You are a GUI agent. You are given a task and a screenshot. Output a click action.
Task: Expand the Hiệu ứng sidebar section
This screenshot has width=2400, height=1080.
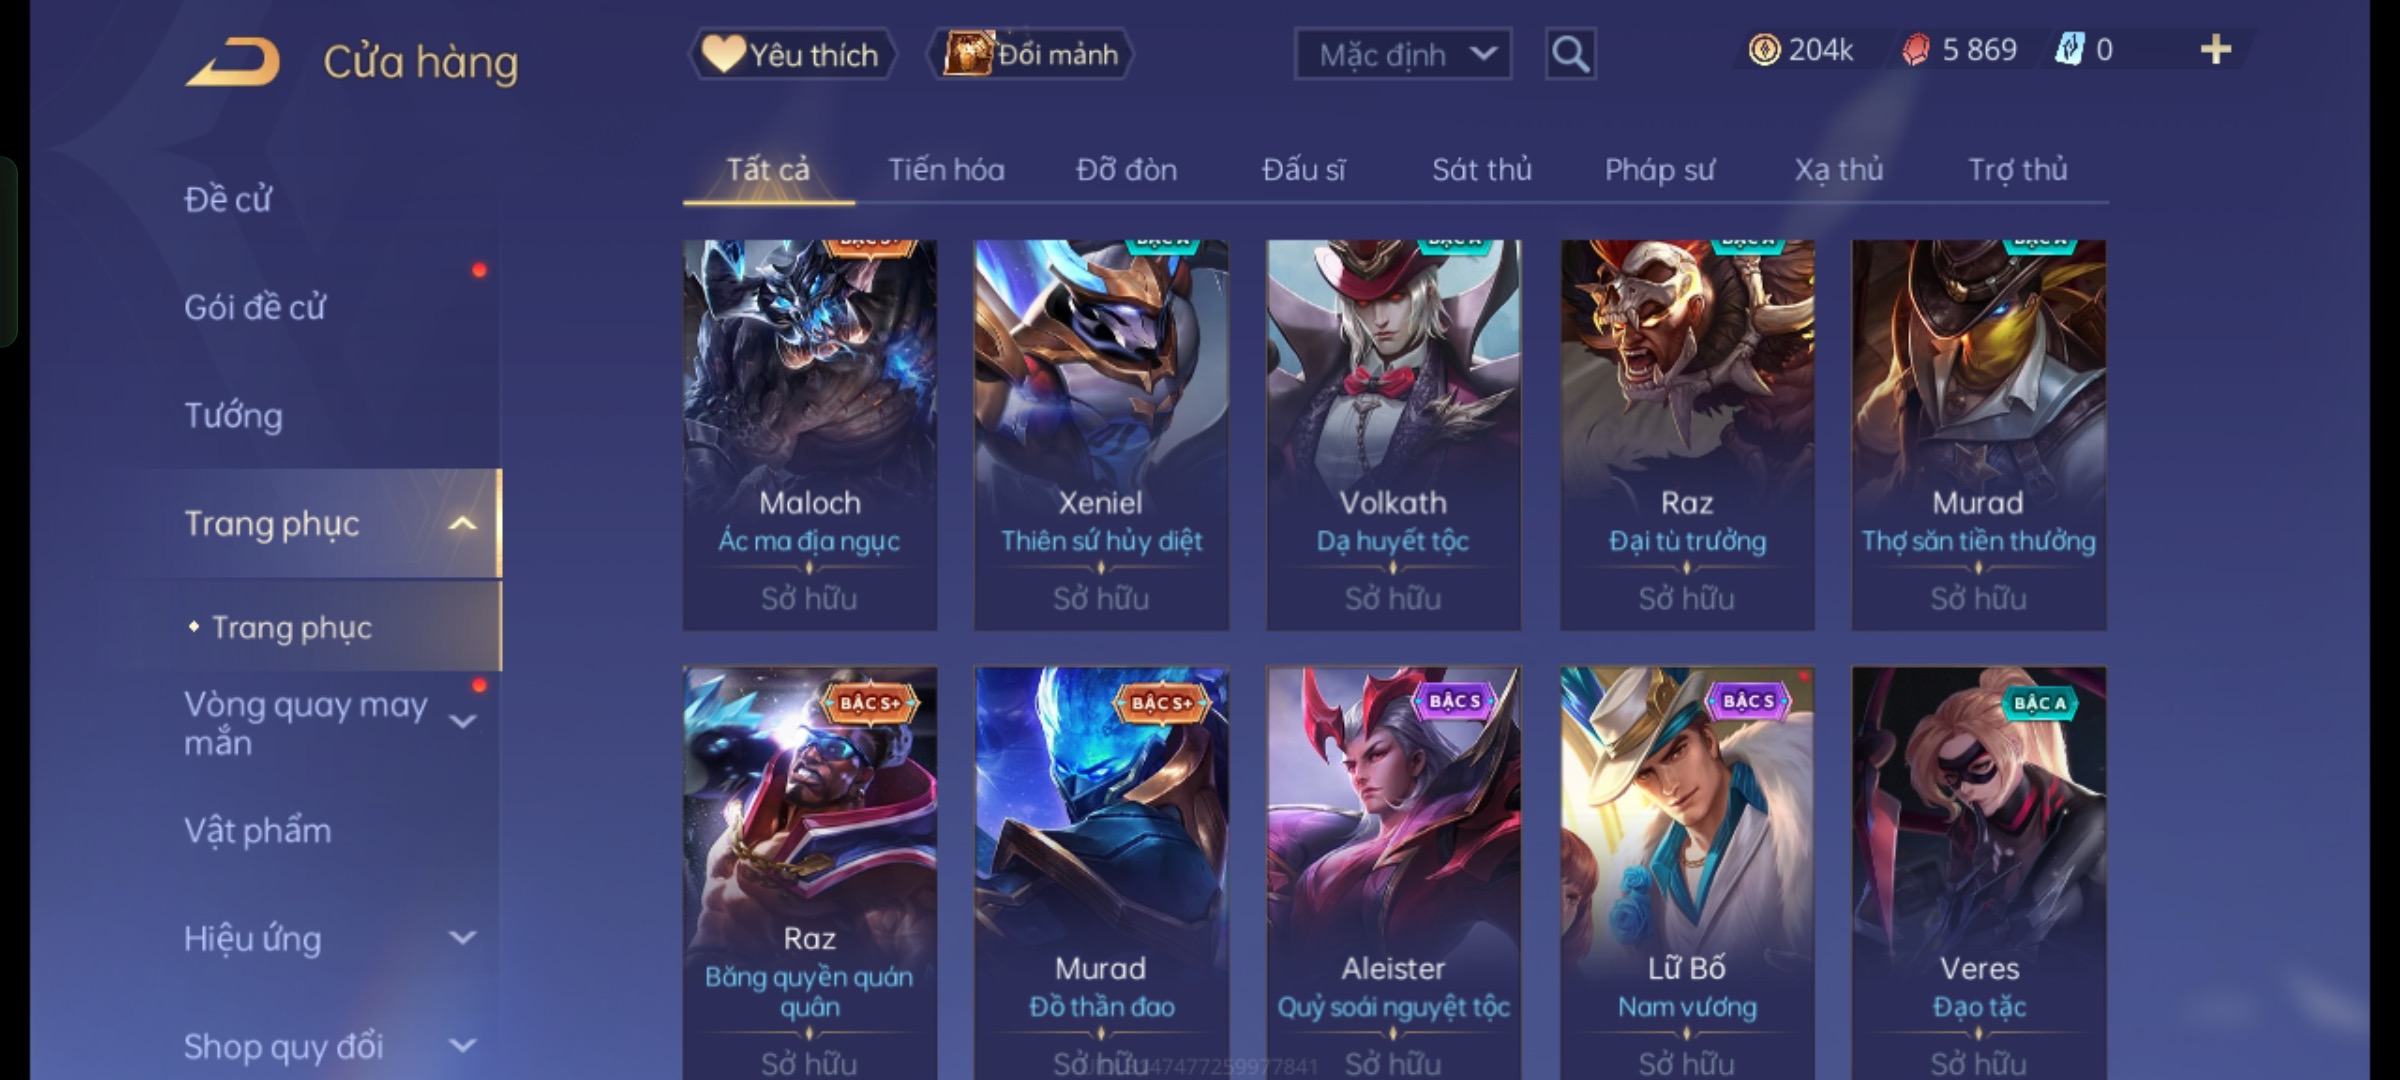tap(462, 938)
